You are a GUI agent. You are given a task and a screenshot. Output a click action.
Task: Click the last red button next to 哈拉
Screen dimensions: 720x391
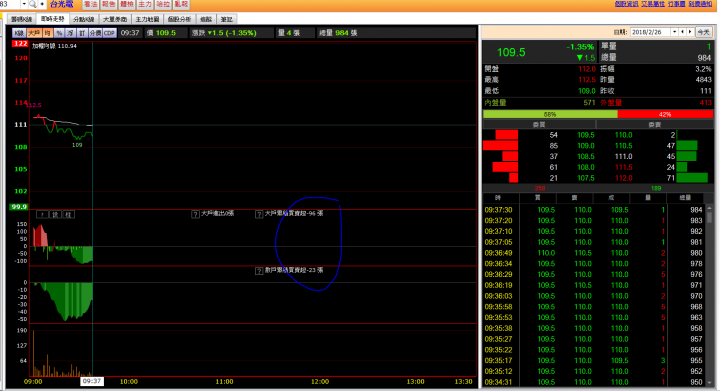coord(181,4)
